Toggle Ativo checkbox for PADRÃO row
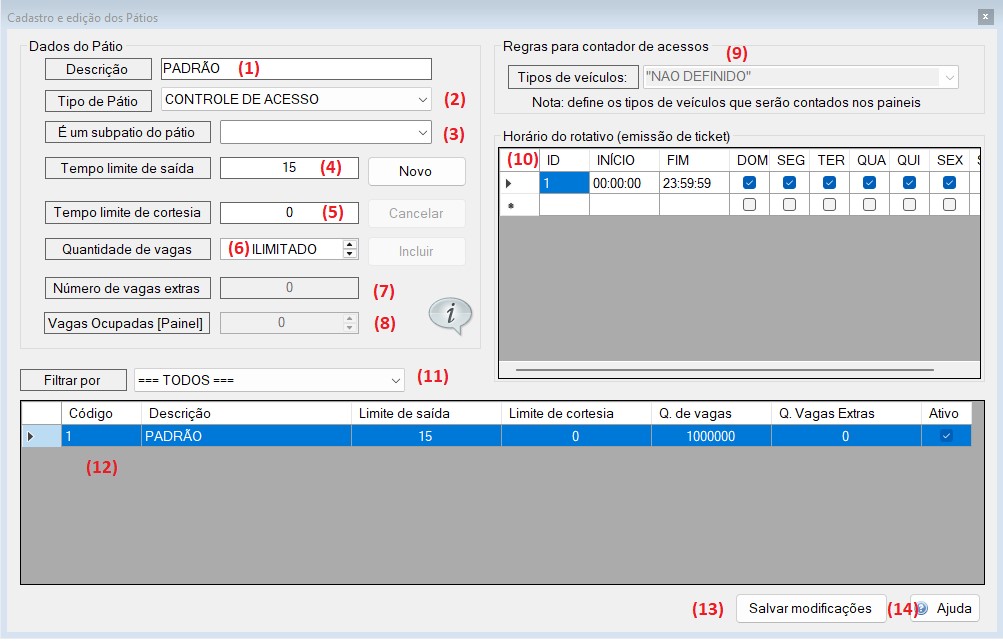Screen dimensions: 1003x641 click(946, 436)
